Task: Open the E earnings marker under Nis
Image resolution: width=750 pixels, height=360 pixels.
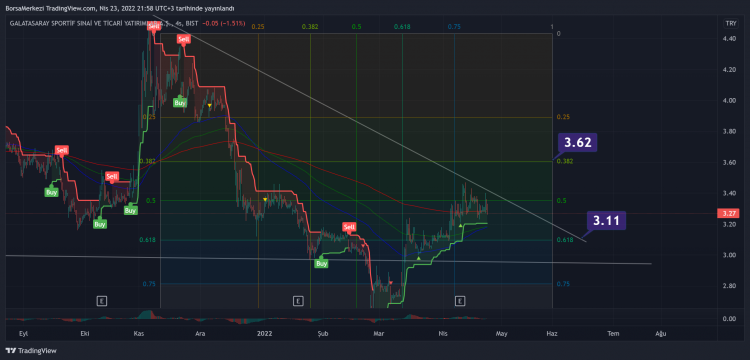Action: [x=460, y=301]
